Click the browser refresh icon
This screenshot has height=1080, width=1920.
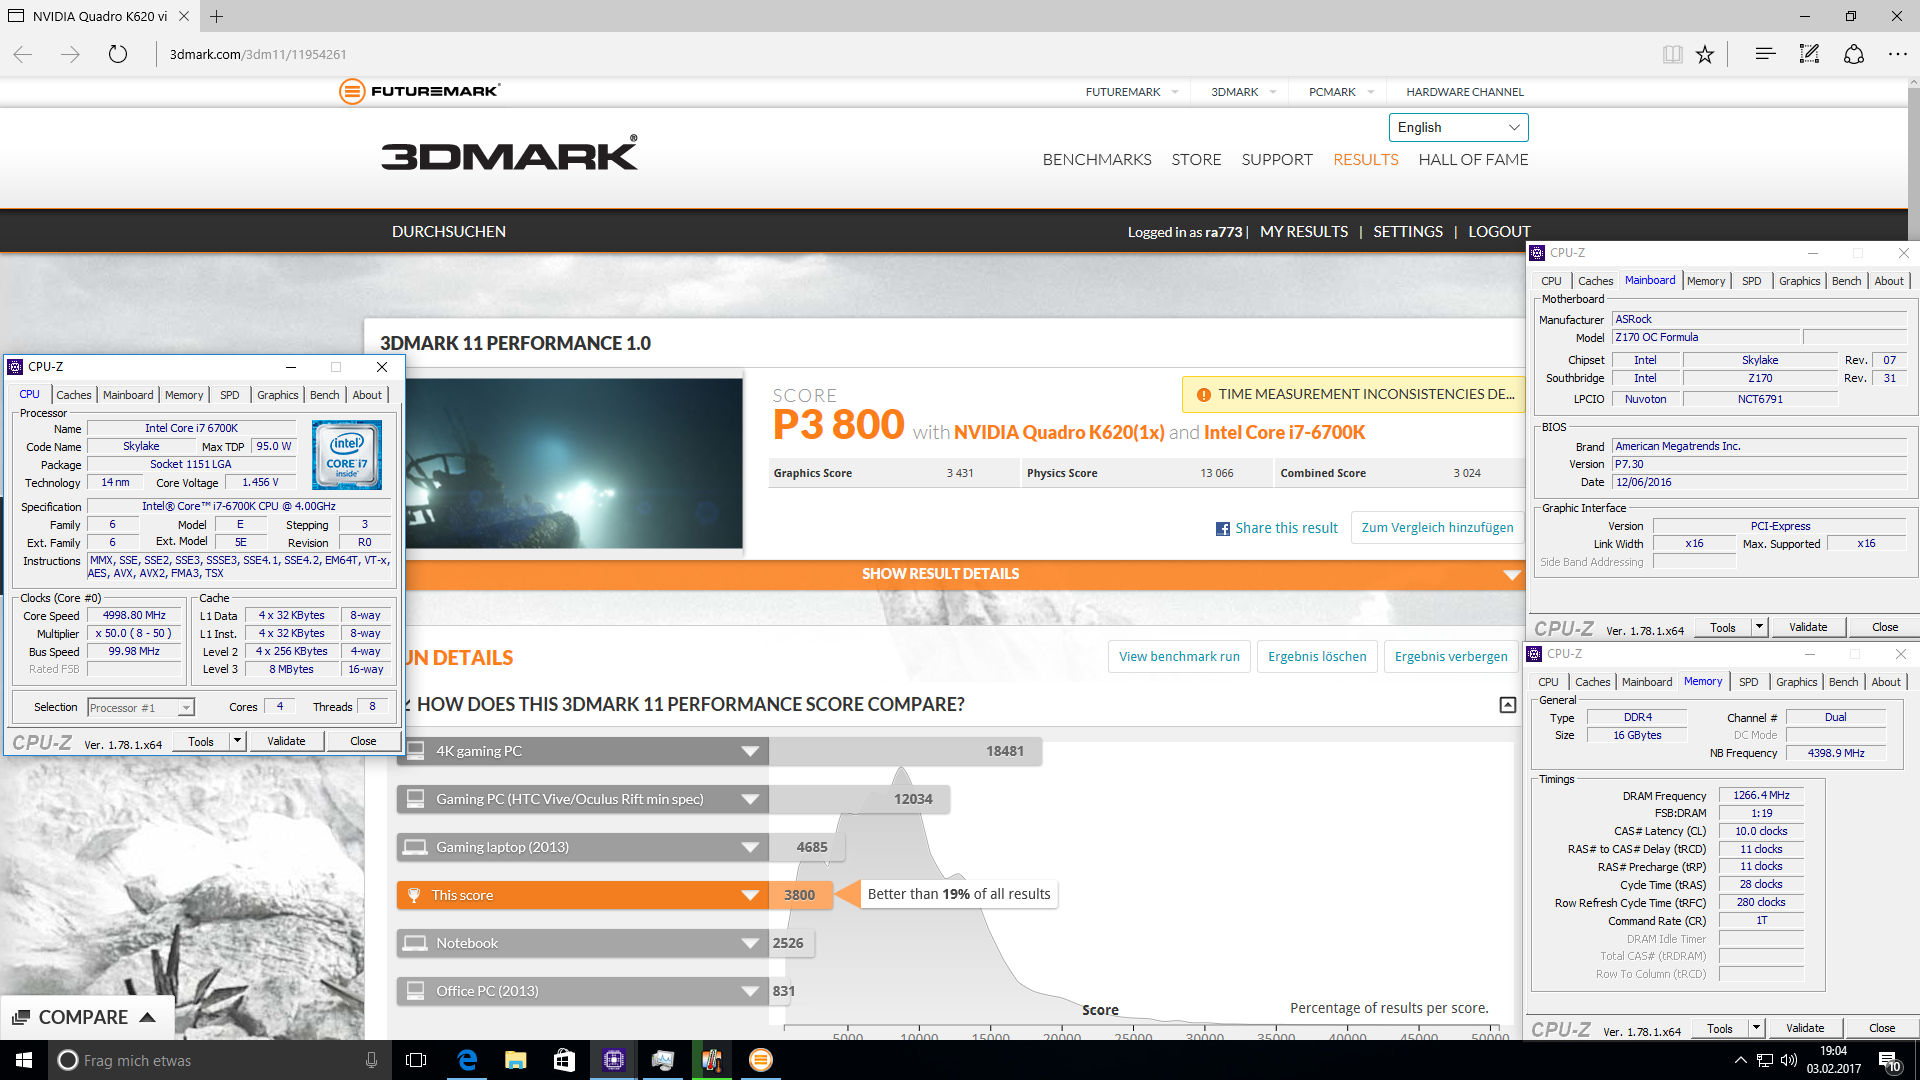tap(118, 54)
